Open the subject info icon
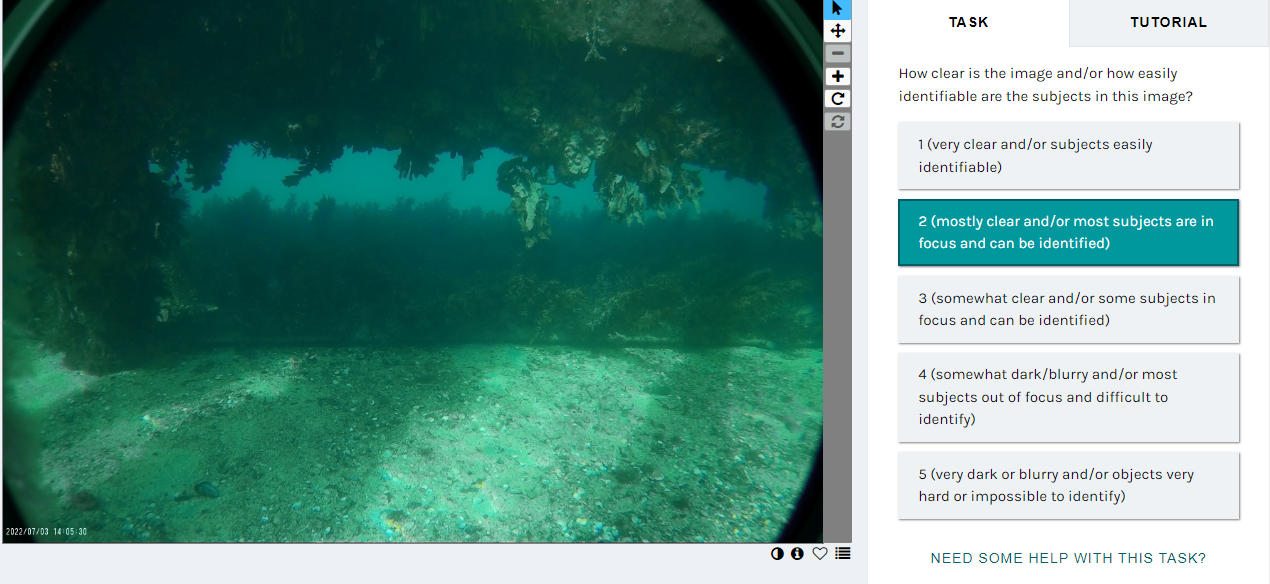This screenshot has height=584, width=1270. [797, 553]
